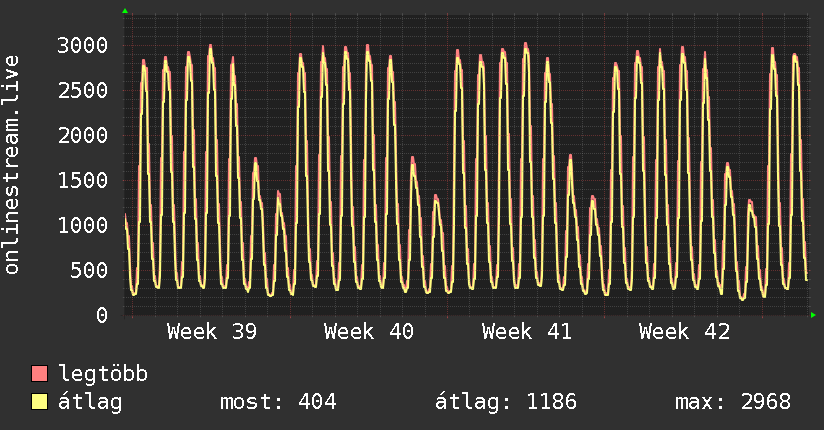The height and width of the screenshot is (430, 824).
Task: Select the legtöbb legend label
Action: click(x=103, y=374)
